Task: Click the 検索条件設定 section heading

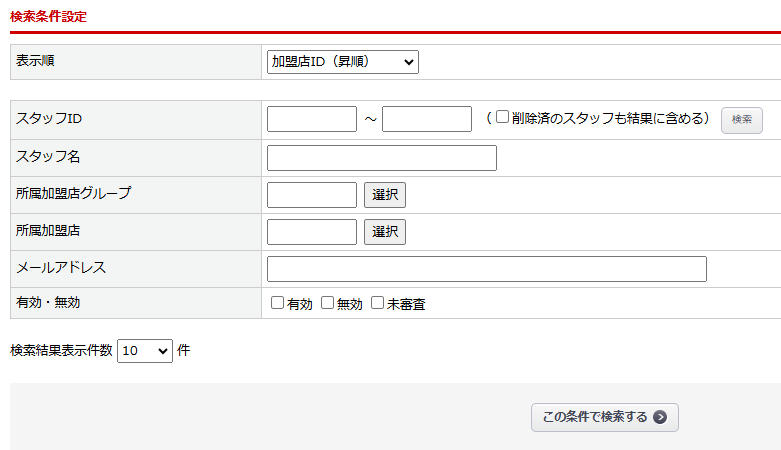Action: pyautogui.click(x=48, y=16)
